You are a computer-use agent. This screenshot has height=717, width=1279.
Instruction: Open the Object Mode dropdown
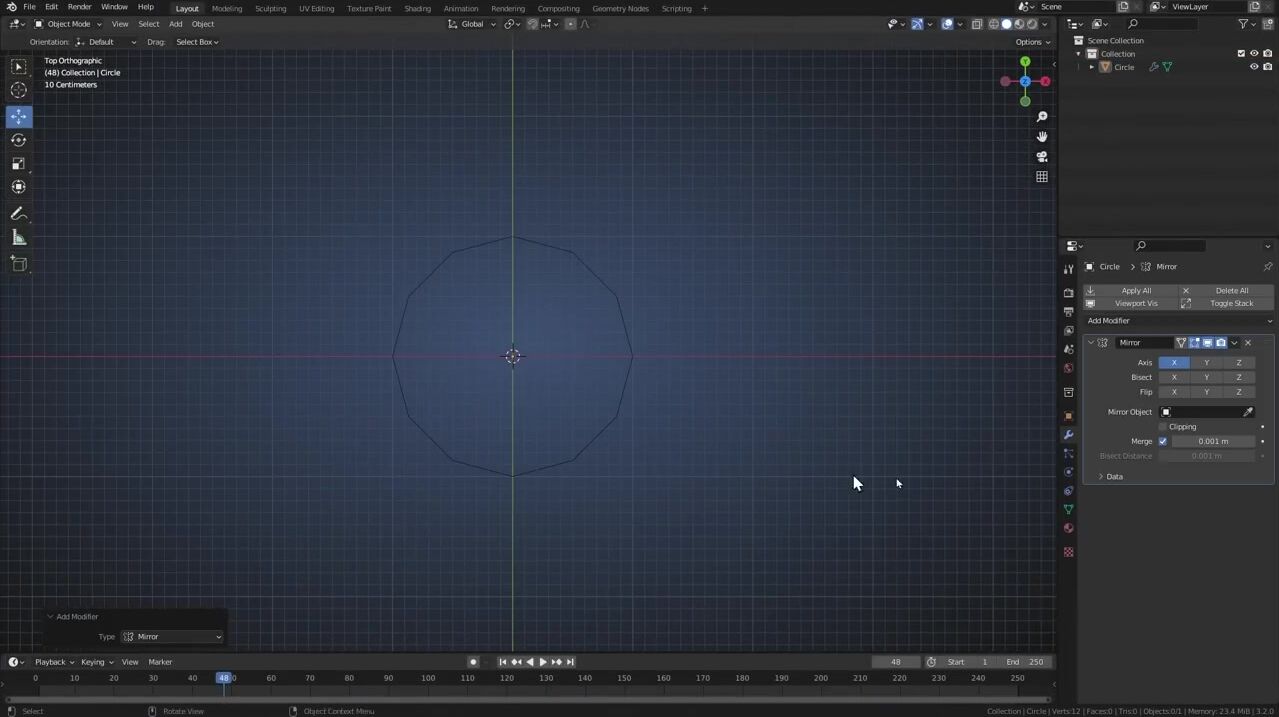tap(68, 24)
